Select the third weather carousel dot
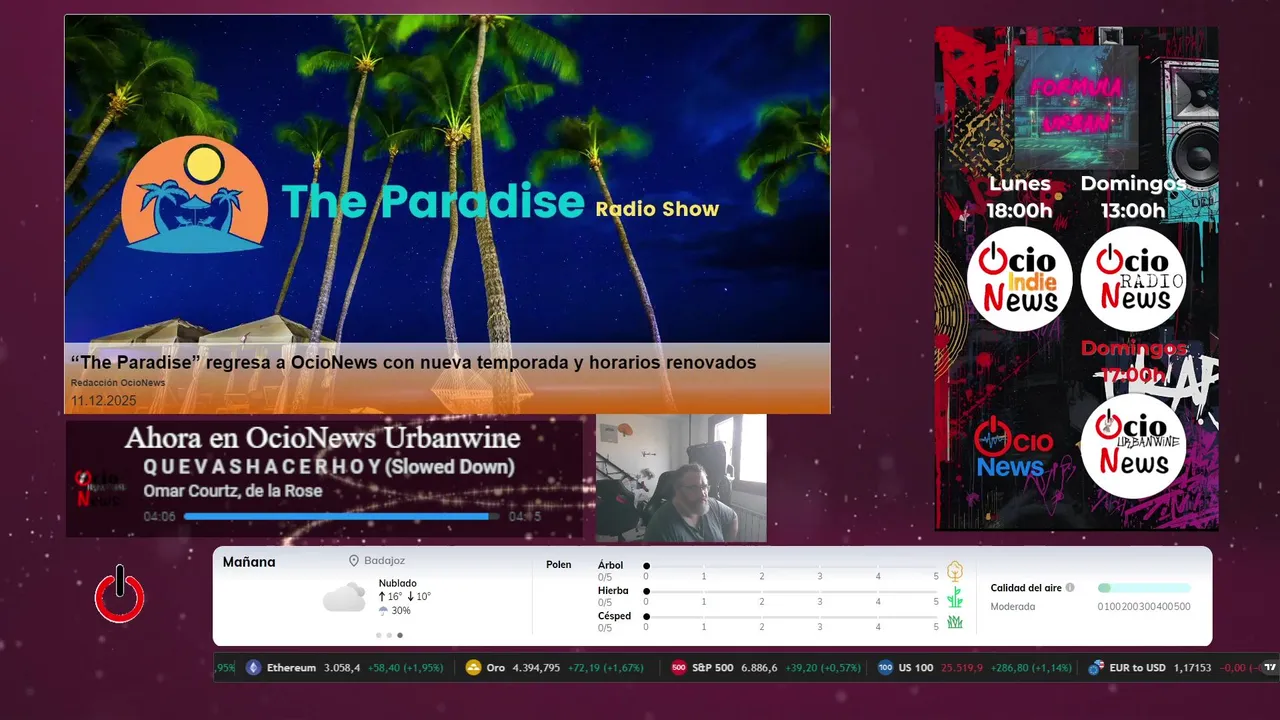This screenshot has height=720, width=1280. (x=400, y=635)
